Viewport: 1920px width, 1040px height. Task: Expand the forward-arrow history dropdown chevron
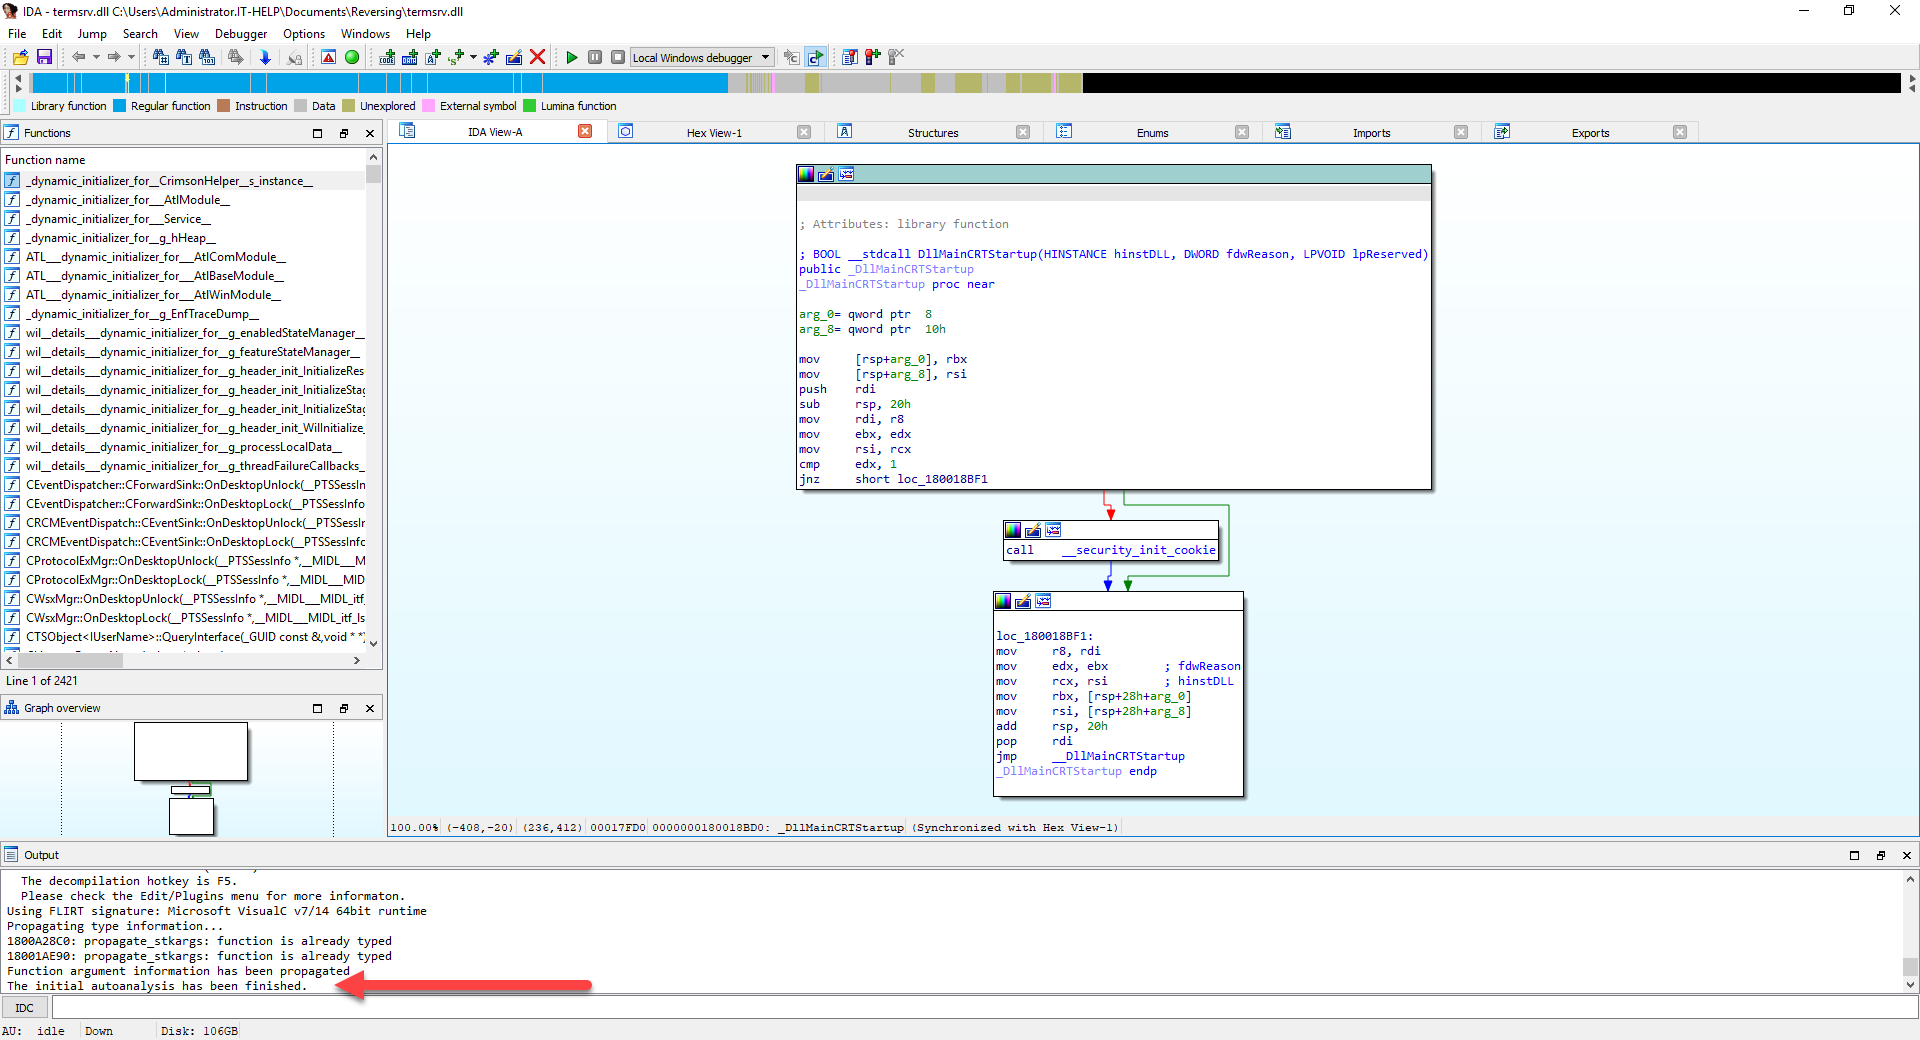click(x=131, y=57)
